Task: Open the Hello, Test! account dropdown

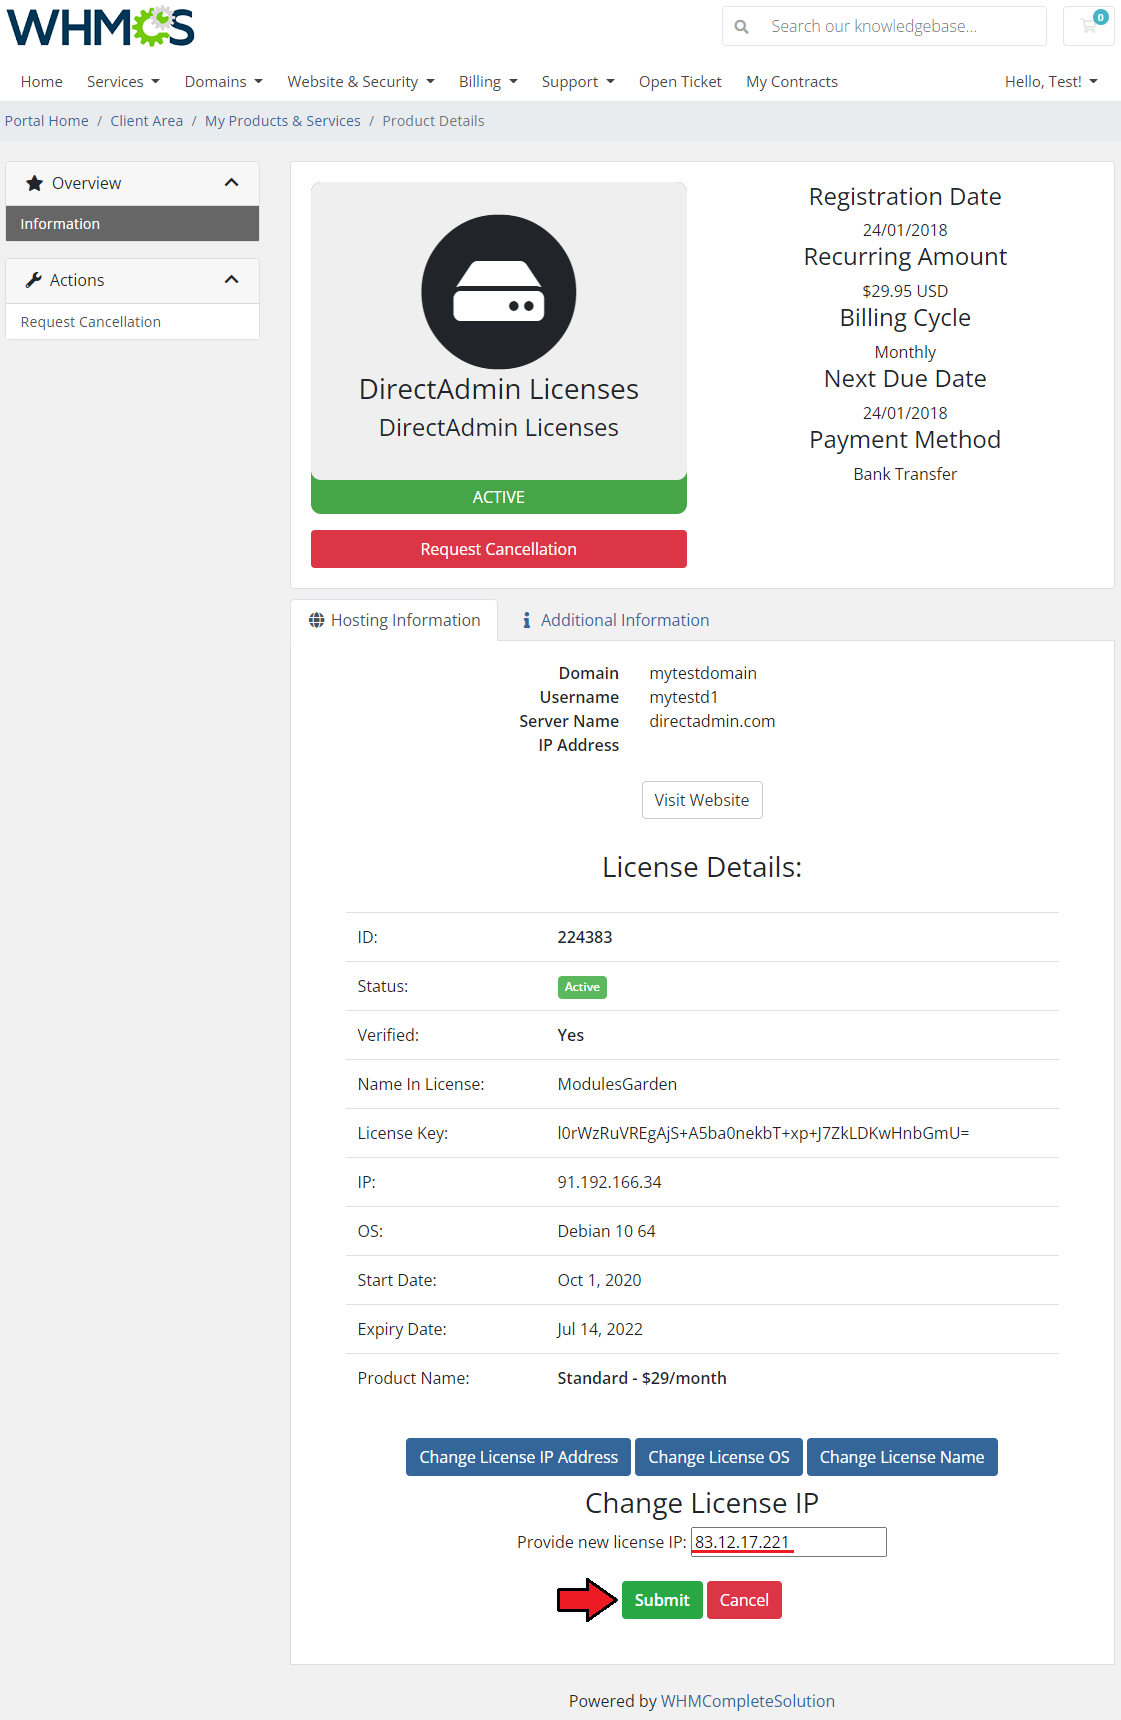Action: pyautogui.click(x=1051, y=82)
